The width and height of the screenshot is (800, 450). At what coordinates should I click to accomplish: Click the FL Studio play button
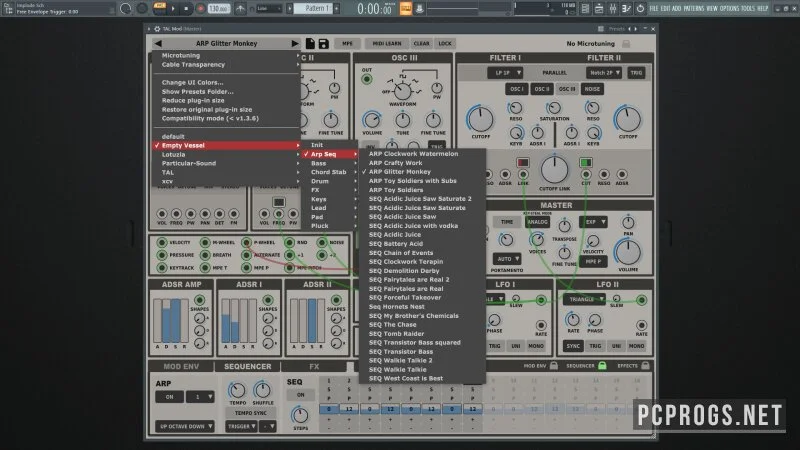[173, 9]
